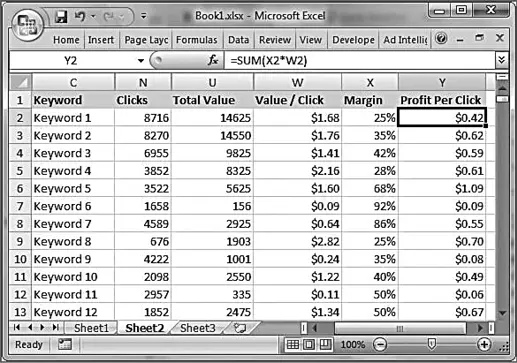Open the 100% zoom level dialog
This screenshot has height=363, width=517.
coord(353,344)
